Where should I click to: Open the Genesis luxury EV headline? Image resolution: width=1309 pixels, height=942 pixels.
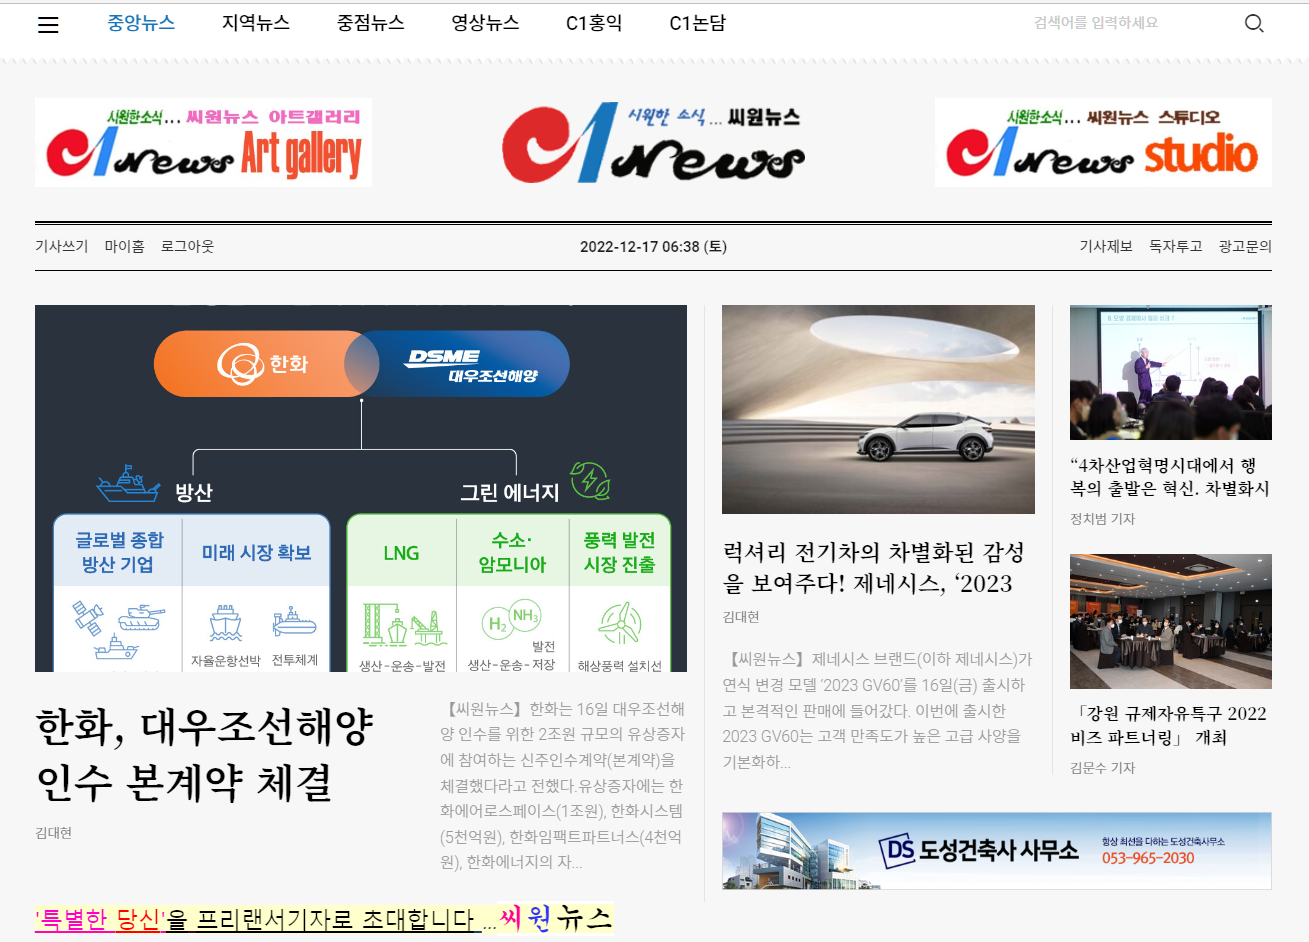tap(874, 568)
